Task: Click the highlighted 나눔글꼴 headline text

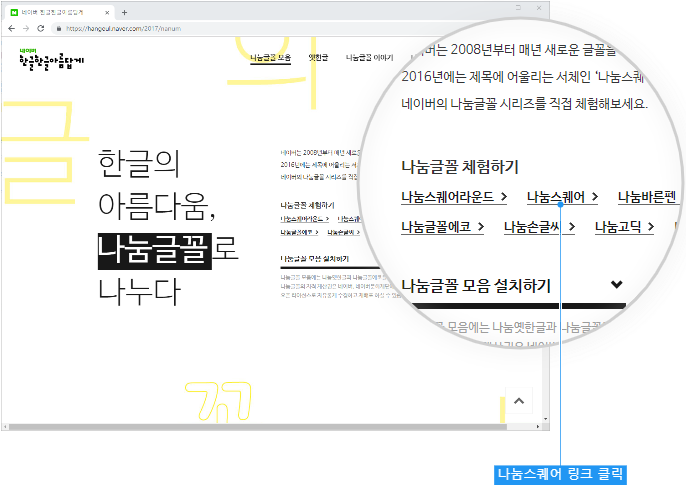Action: [x=154, y=251]
